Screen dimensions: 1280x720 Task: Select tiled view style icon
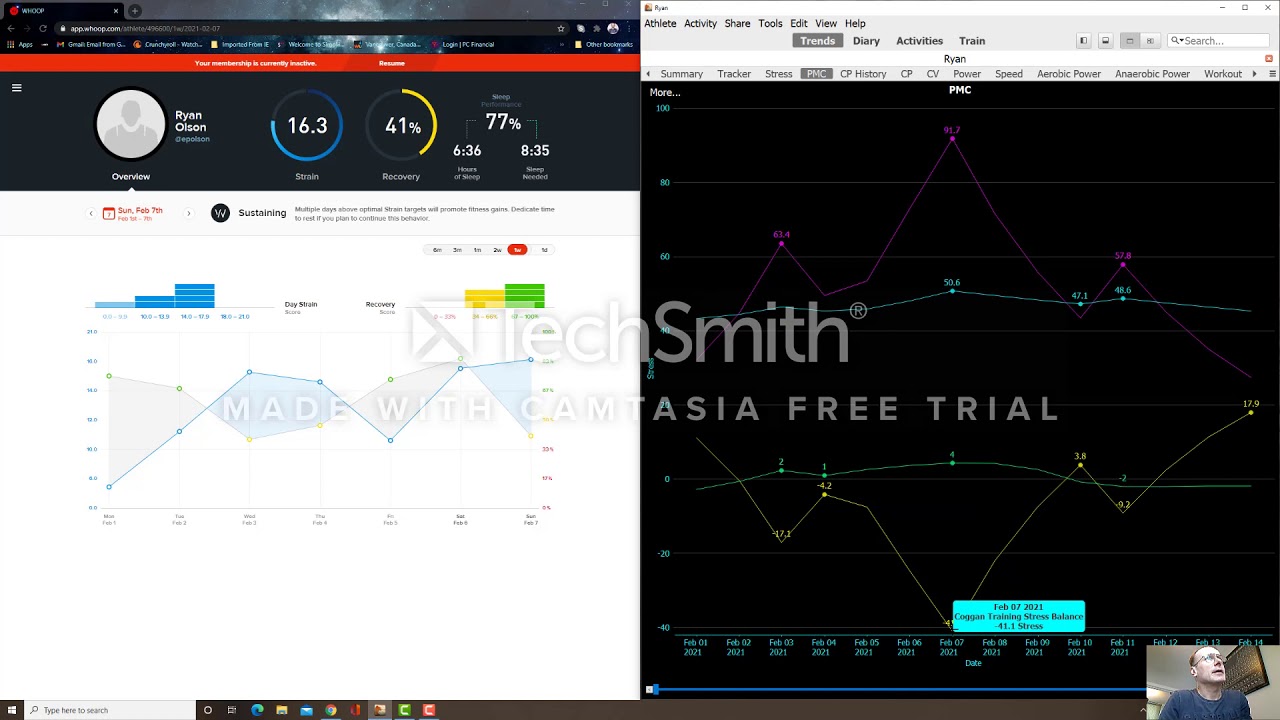[x=1150, y=41]
